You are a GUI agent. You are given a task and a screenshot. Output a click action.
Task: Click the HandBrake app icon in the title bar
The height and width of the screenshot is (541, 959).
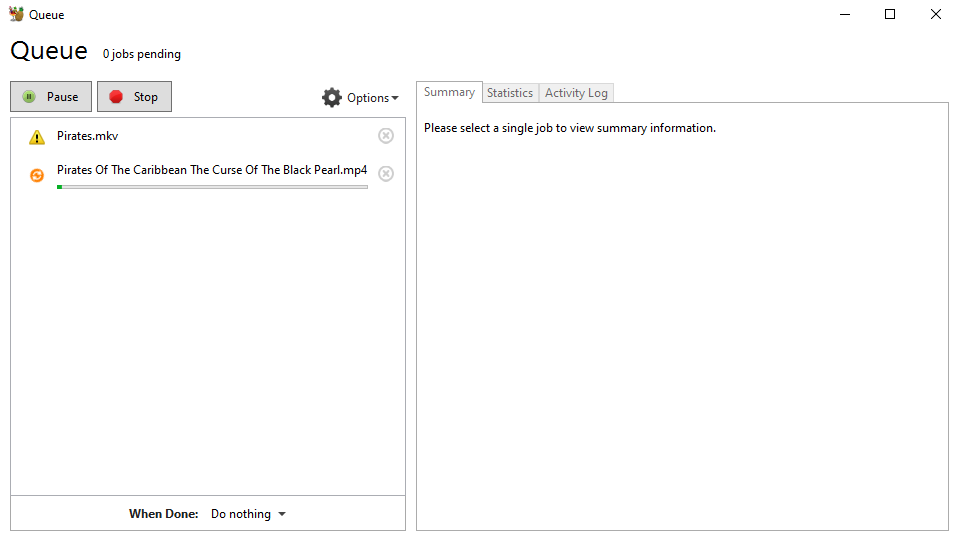click(x=17, y=14)
